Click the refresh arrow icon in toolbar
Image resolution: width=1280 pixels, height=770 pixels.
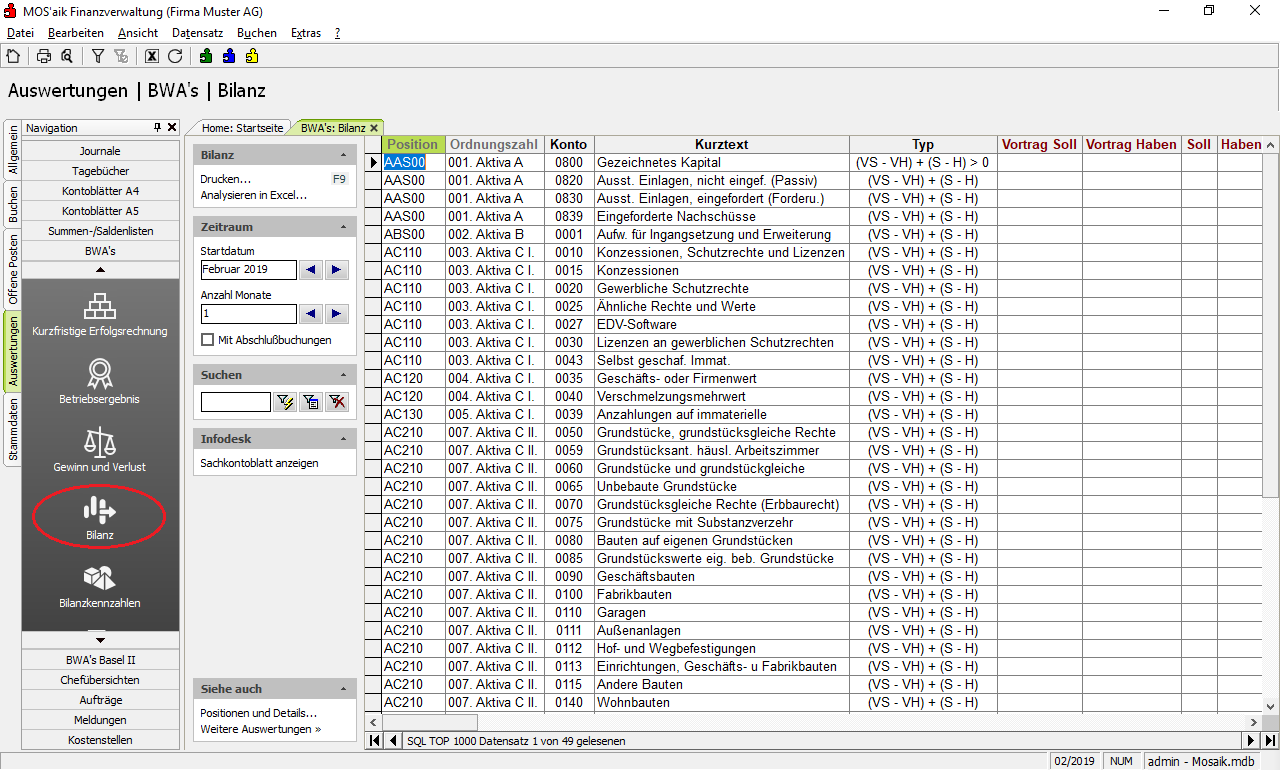pyautogui.click(x=175, y=56)
